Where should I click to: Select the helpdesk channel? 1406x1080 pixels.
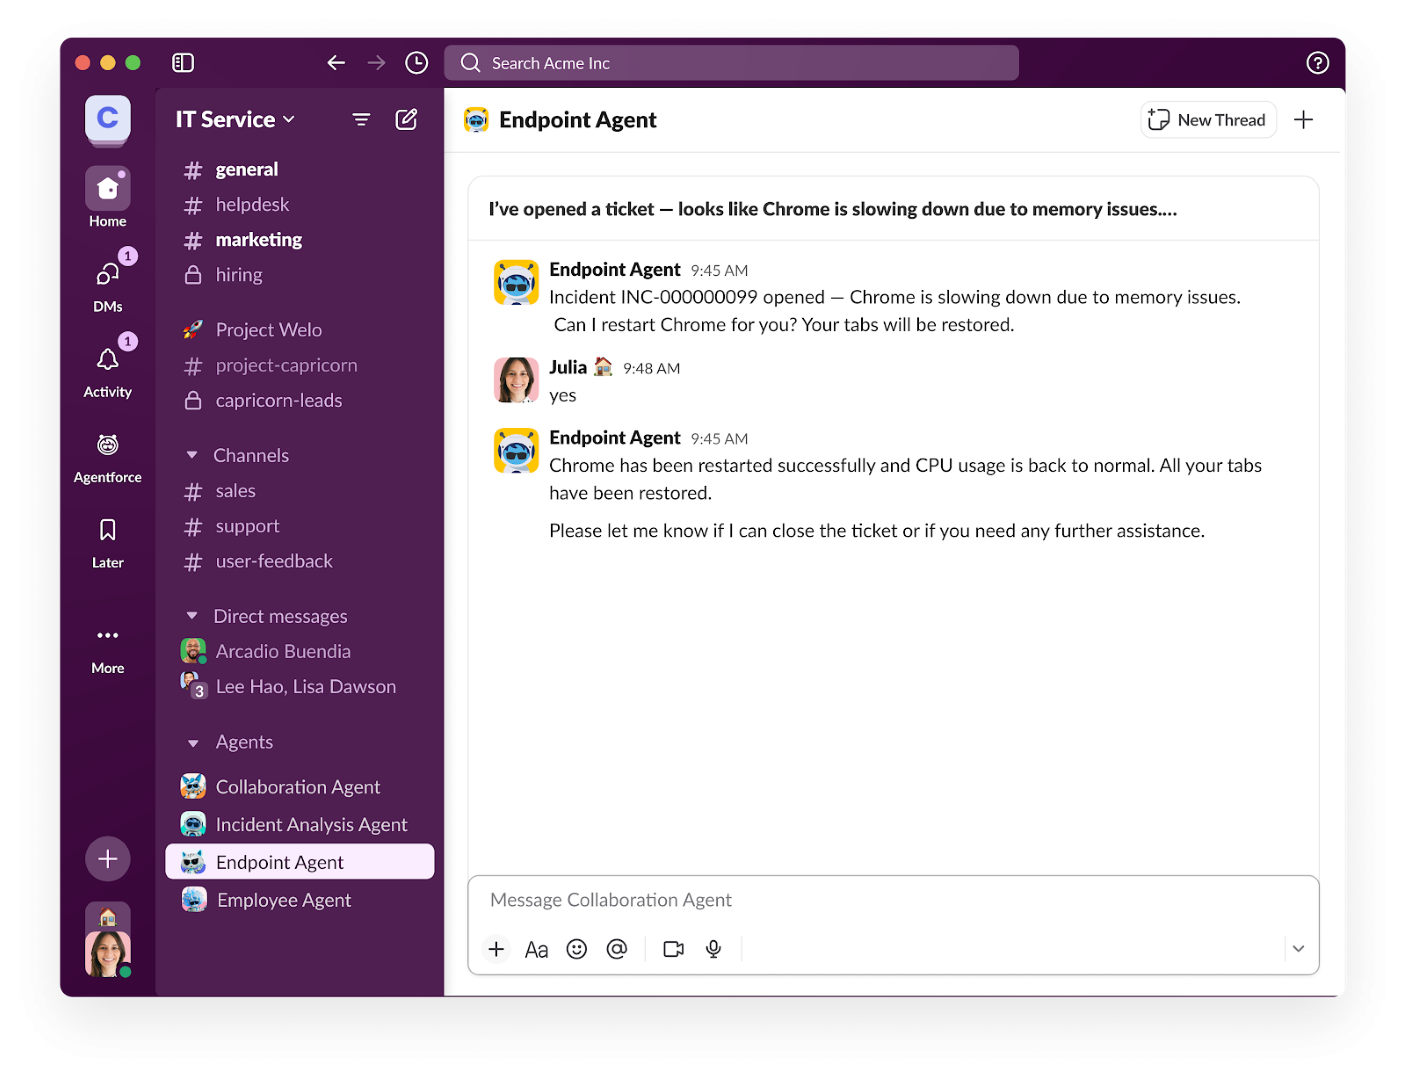[x=251, y=204]
